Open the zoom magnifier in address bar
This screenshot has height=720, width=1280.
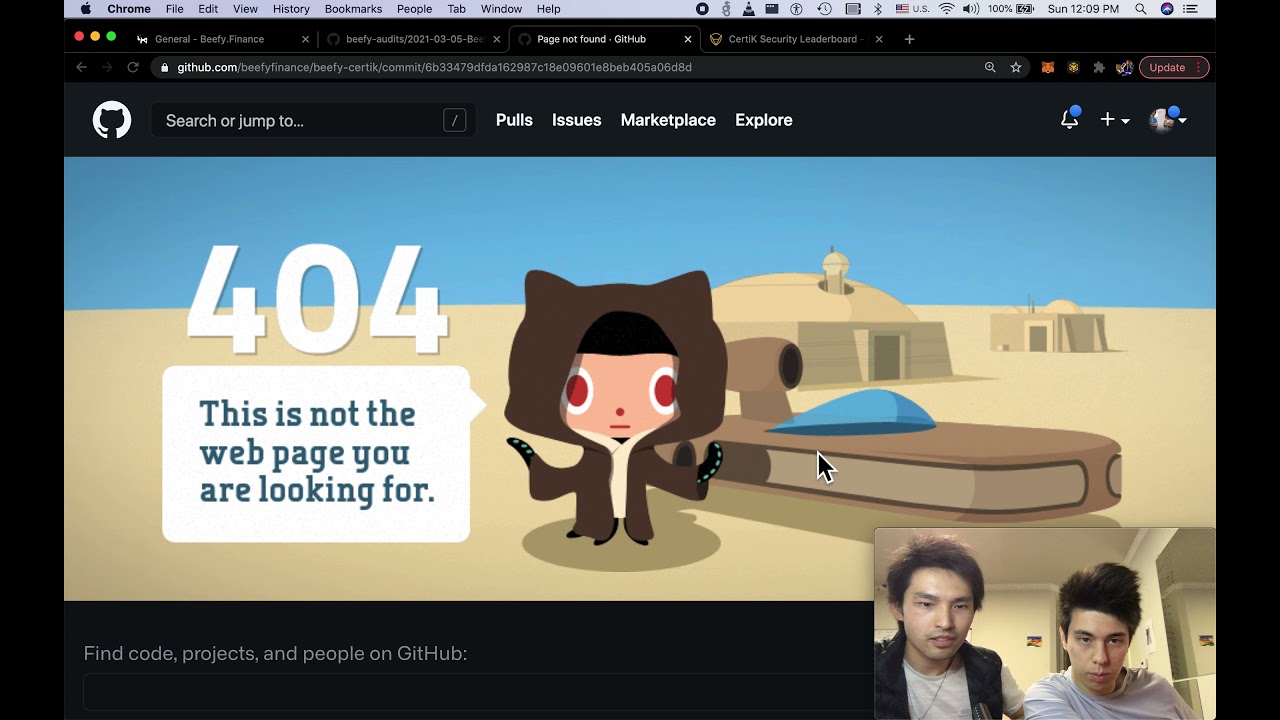(990, 67)
